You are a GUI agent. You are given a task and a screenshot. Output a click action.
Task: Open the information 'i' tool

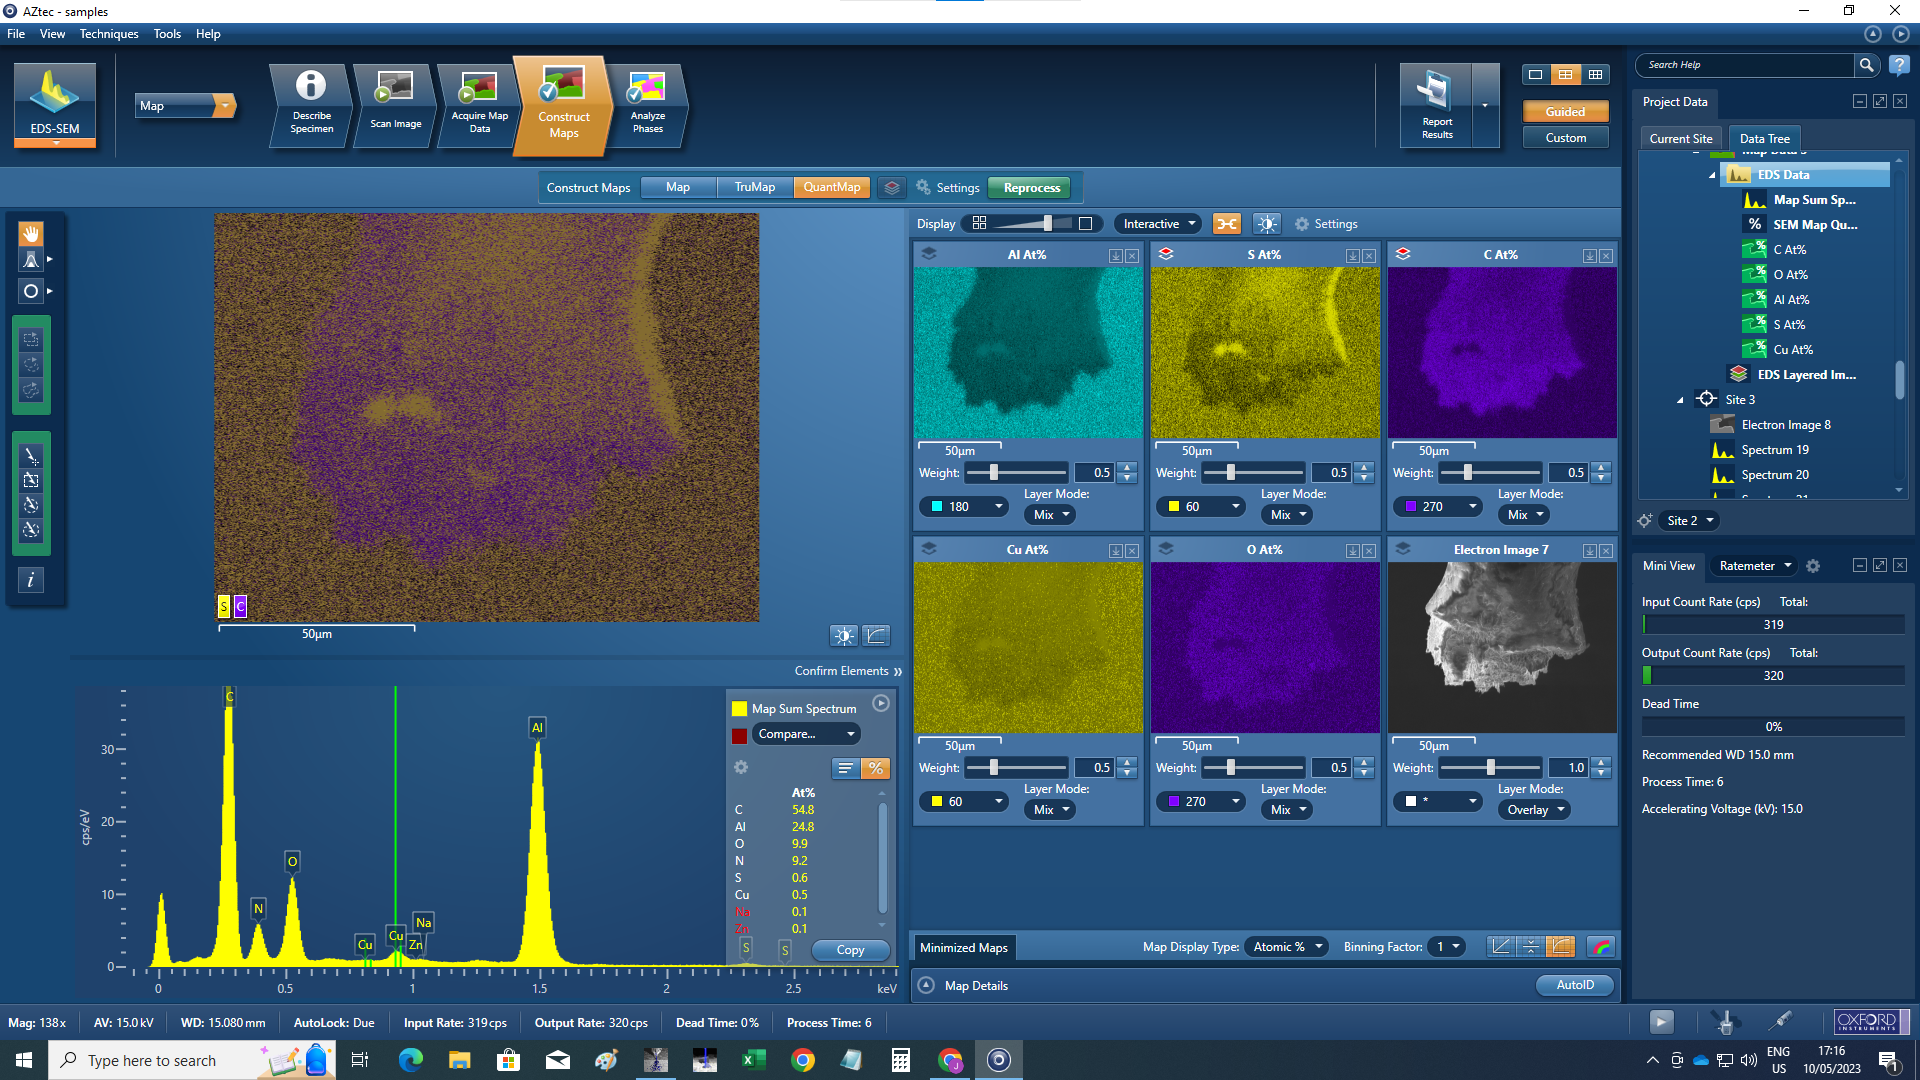click(x=31, y=580)
